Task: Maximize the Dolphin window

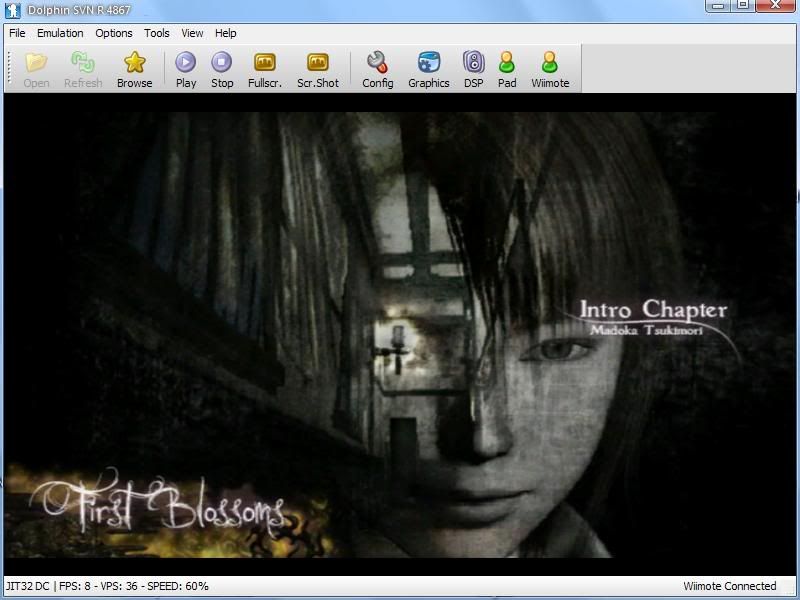Action: 743,6
